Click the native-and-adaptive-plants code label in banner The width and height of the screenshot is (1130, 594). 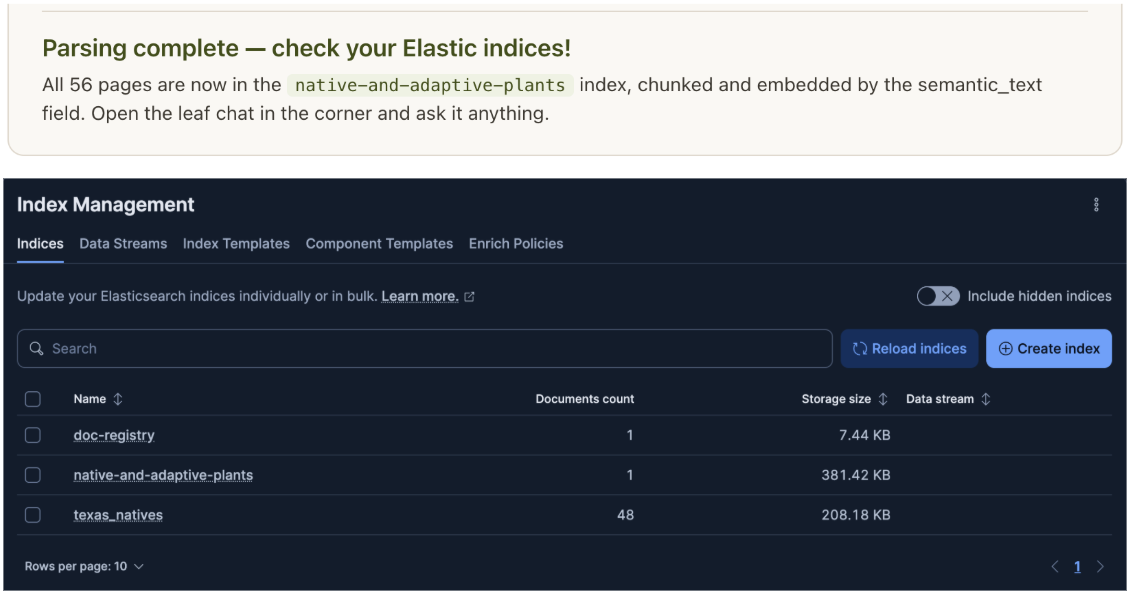pos(430,85)
